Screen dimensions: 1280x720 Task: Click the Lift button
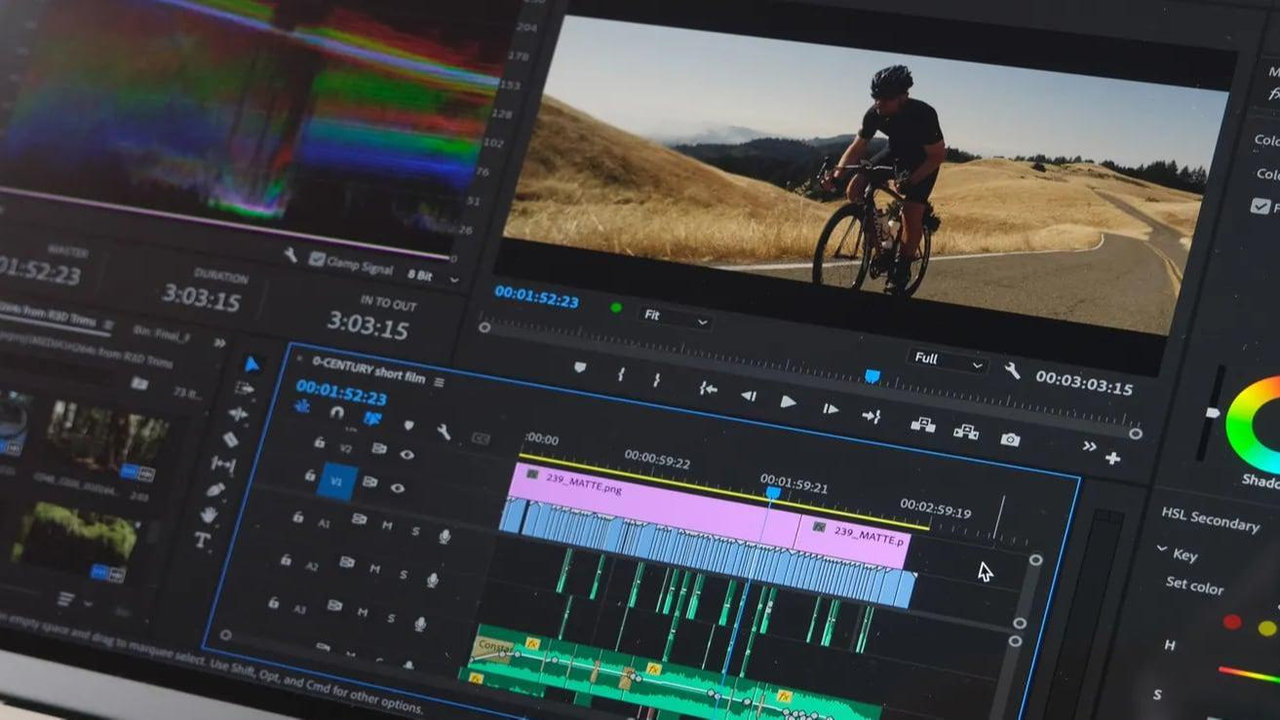[922, 424]
